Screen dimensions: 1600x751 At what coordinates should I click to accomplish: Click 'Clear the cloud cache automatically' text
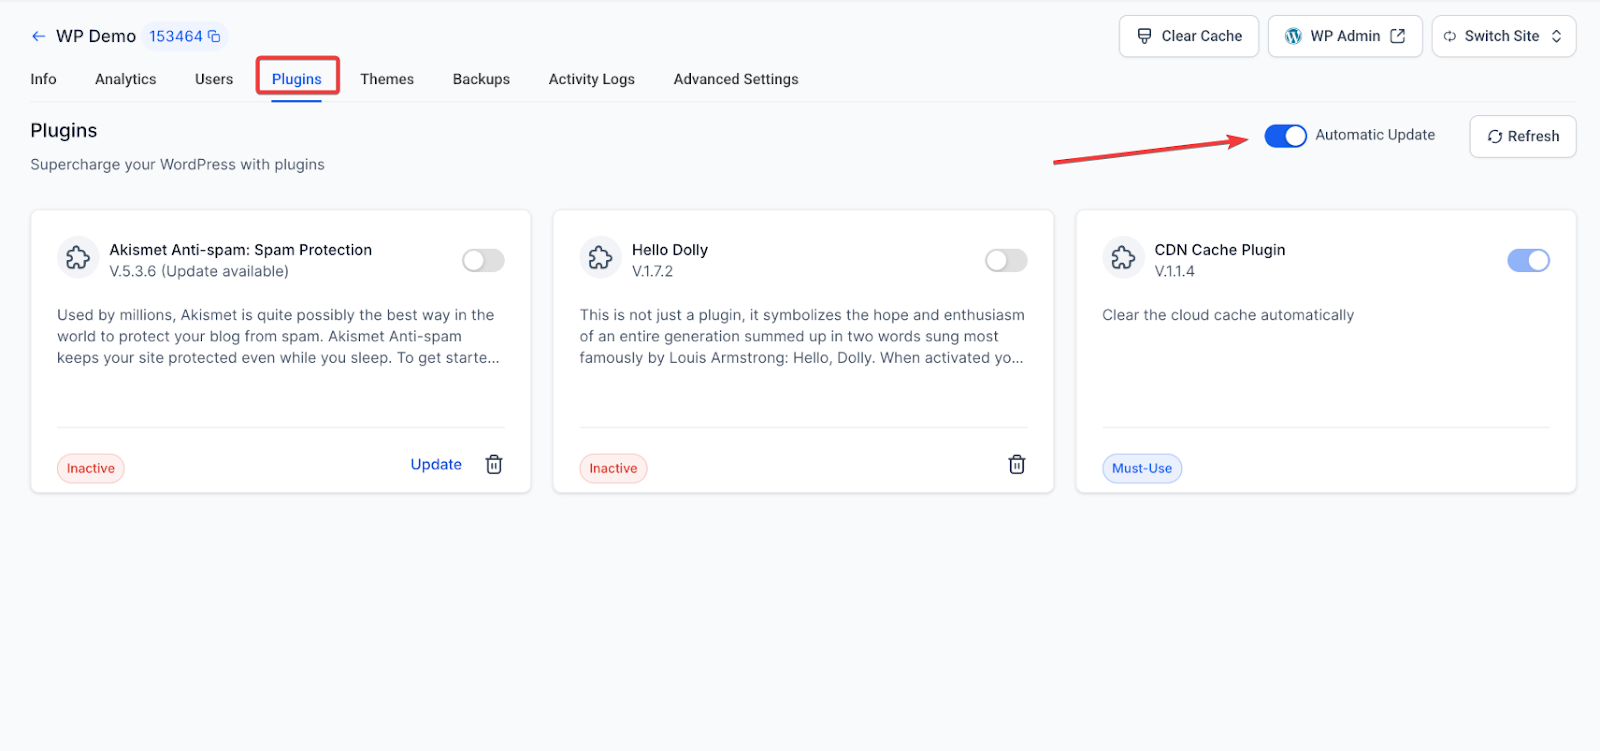tap(1228, 315)
